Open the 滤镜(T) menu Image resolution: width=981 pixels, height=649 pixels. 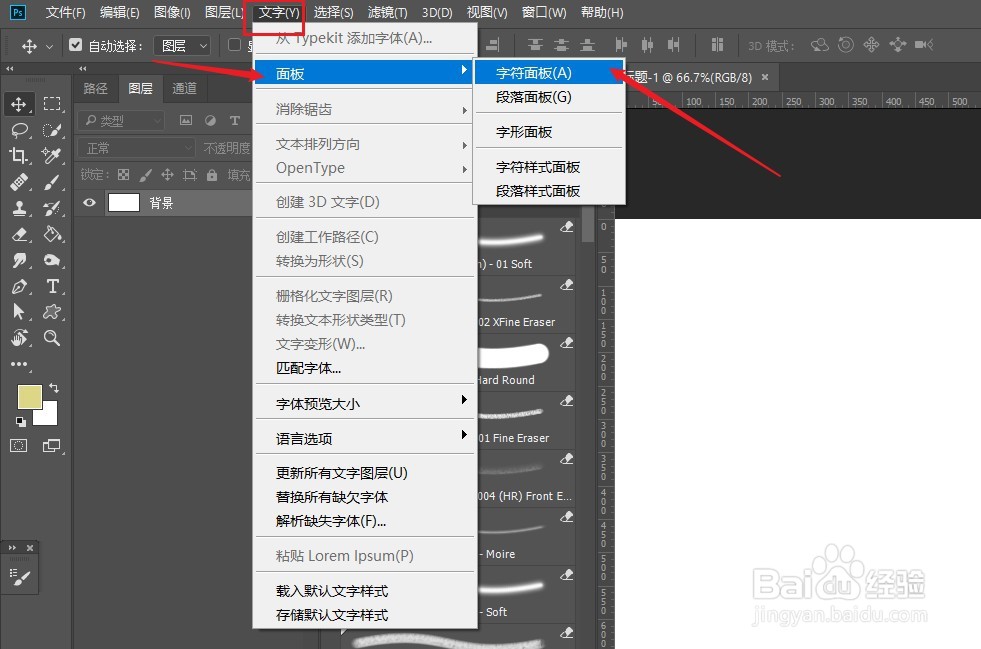click(387, 13)
